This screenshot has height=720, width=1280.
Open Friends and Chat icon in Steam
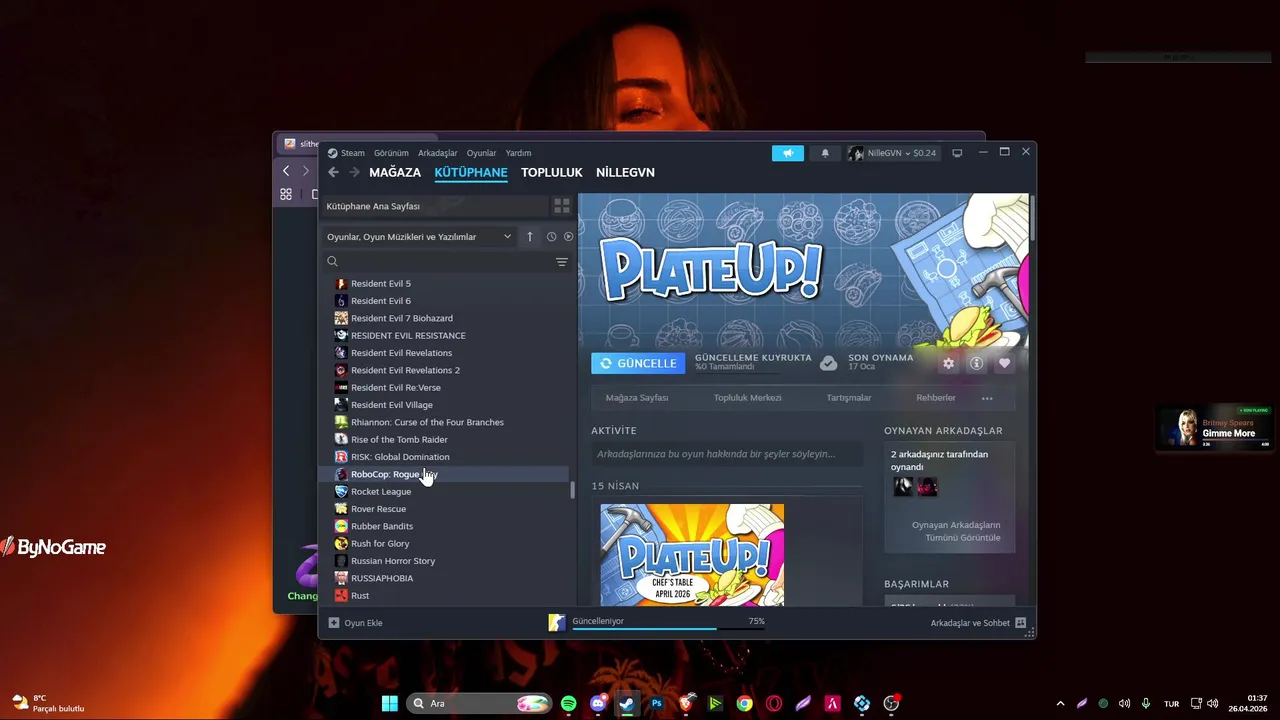pyautogui.click(x=1020, y=622)
